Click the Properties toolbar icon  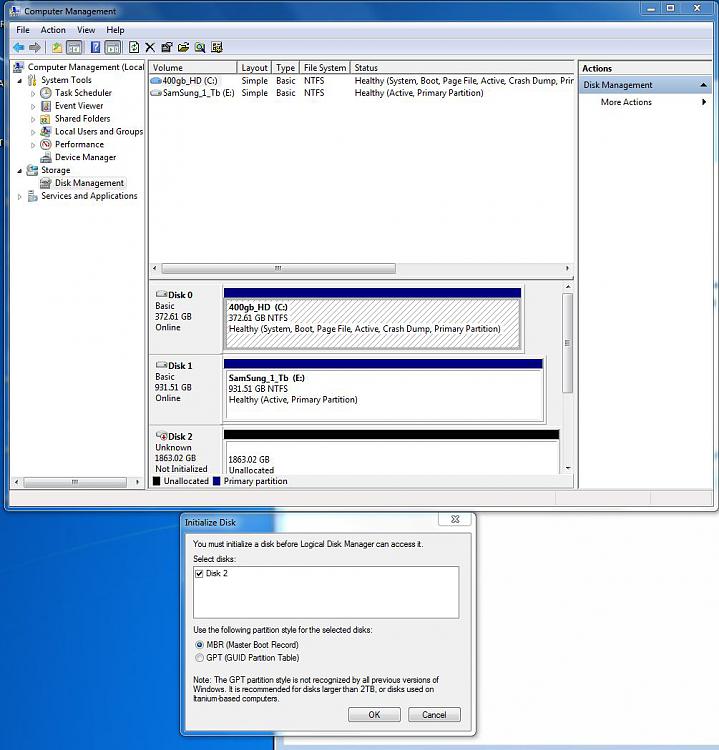tap(166, 47)
